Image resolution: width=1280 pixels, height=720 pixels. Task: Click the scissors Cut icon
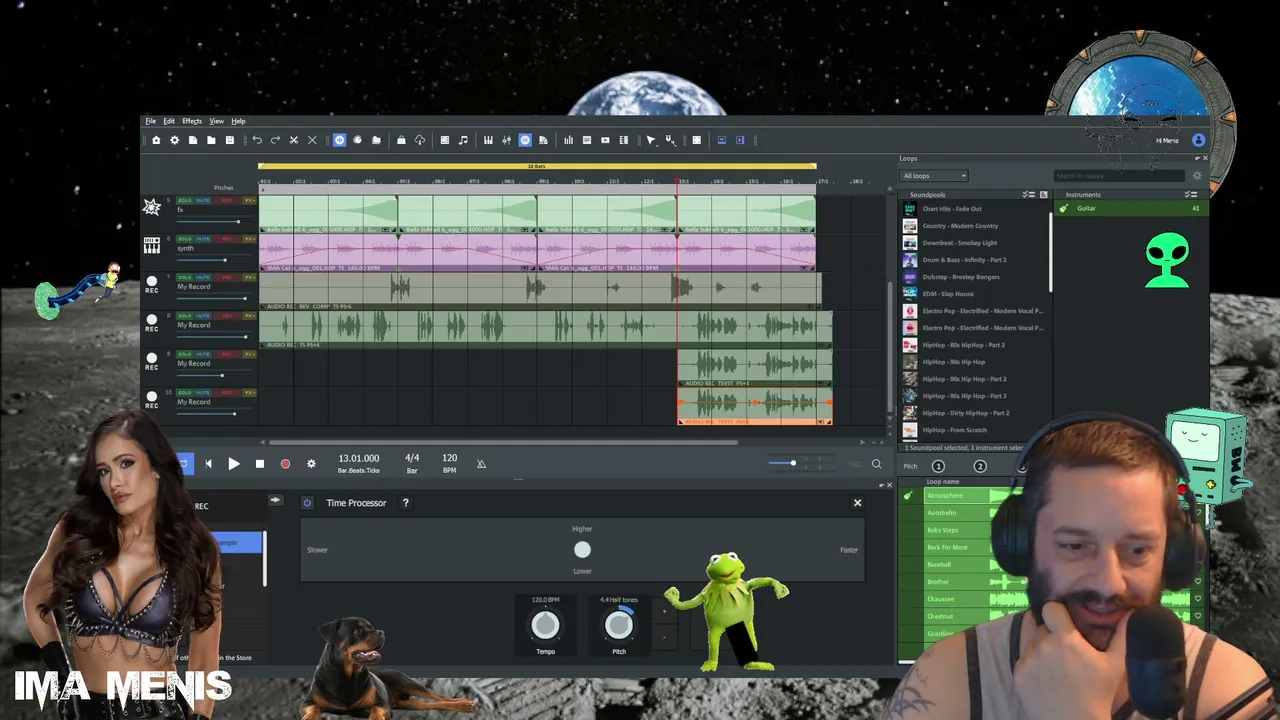click(x=294, y=140)
